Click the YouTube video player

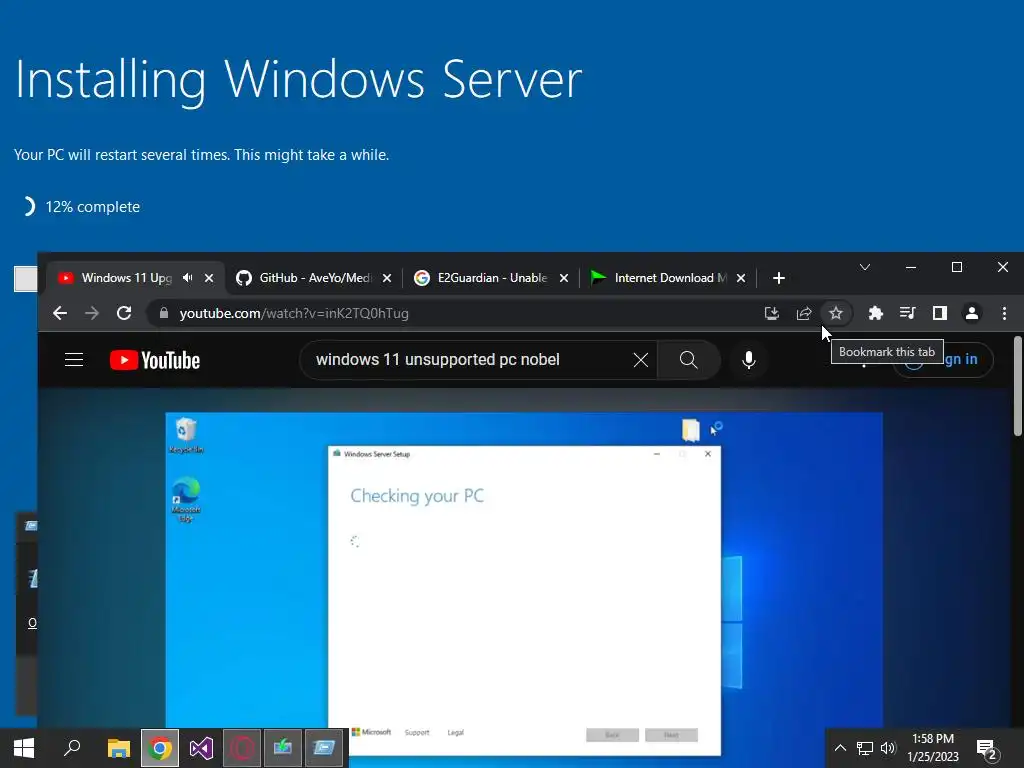tap(524, 581)
